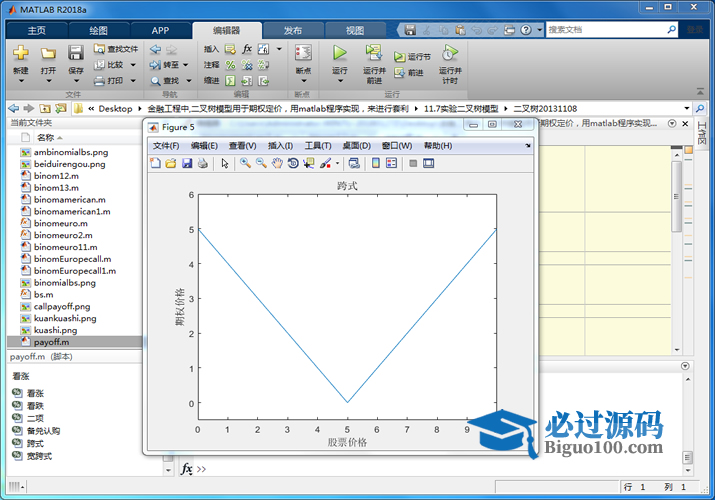Click 二叉树20131108 folder in address path
This screenshot has width=715, height=500.
545,108
